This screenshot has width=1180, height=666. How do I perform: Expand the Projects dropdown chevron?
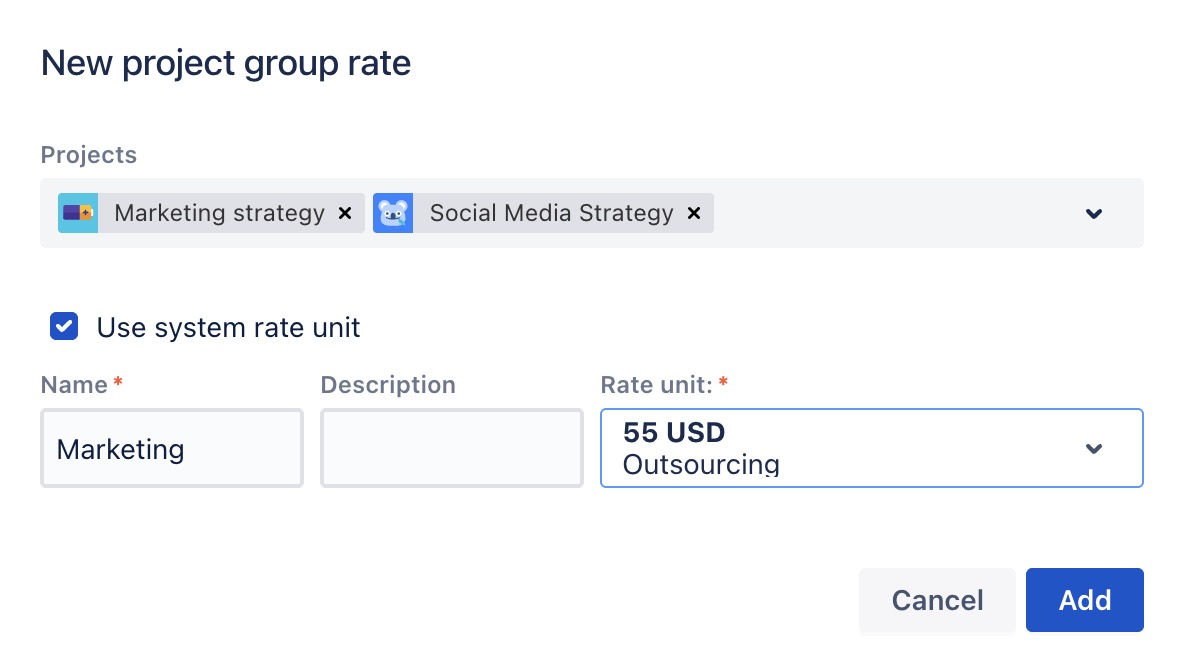click(x=1094, y=213)
